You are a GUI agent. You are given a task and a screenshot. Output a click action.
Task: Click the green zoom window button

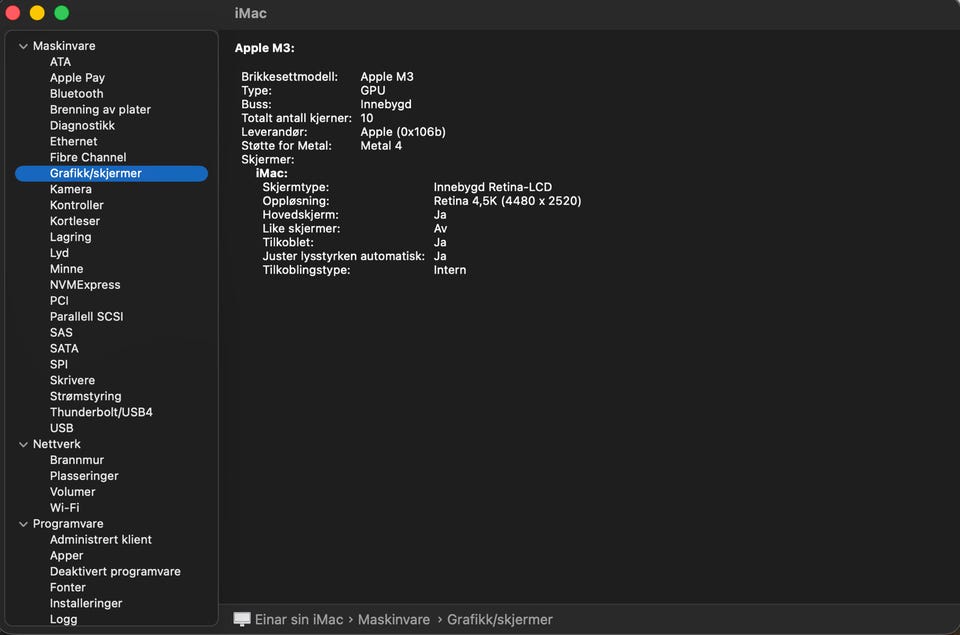click(62, 13)
